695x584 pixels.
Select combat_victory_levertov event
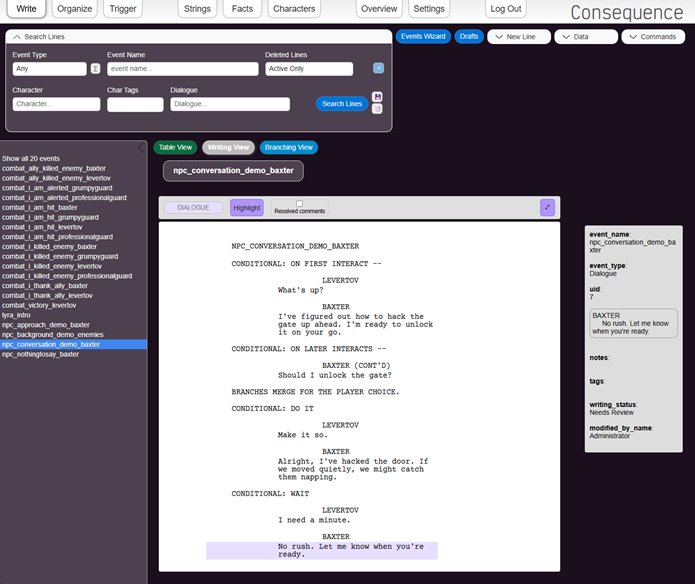tap(39, 305)
